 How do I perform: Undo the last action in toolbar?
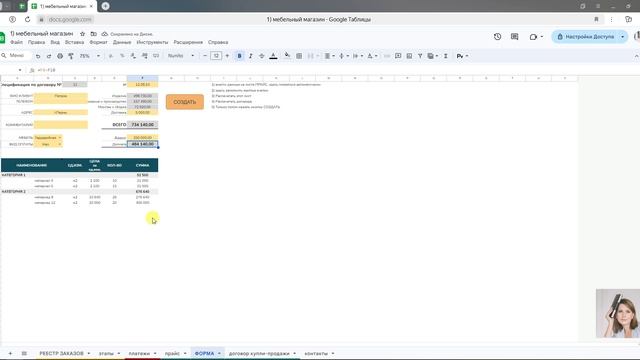pyautogui.click(x=38, y=56)
